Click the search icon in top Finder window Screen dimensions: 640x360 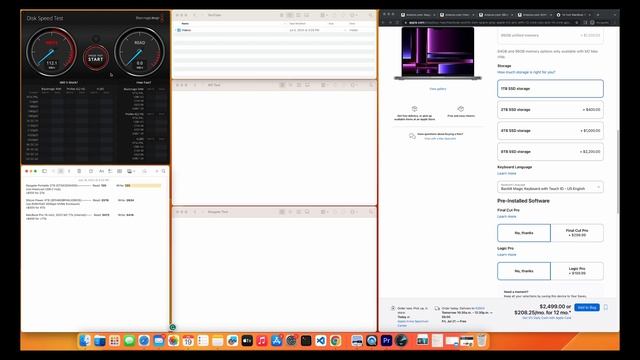pos(371,15)
